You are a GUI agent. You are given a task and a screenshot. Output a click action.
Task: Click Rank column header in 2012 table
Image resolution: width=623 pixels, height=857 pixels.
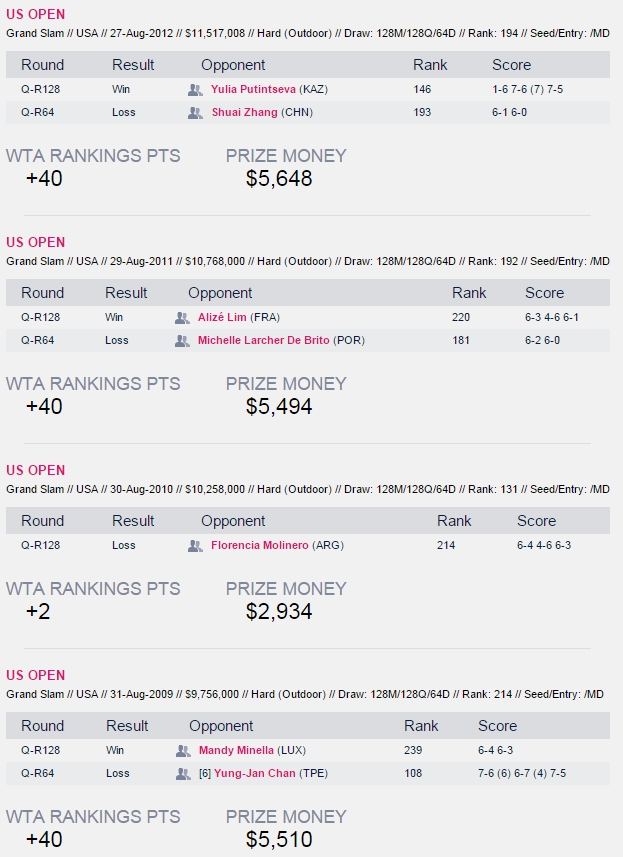430,64
